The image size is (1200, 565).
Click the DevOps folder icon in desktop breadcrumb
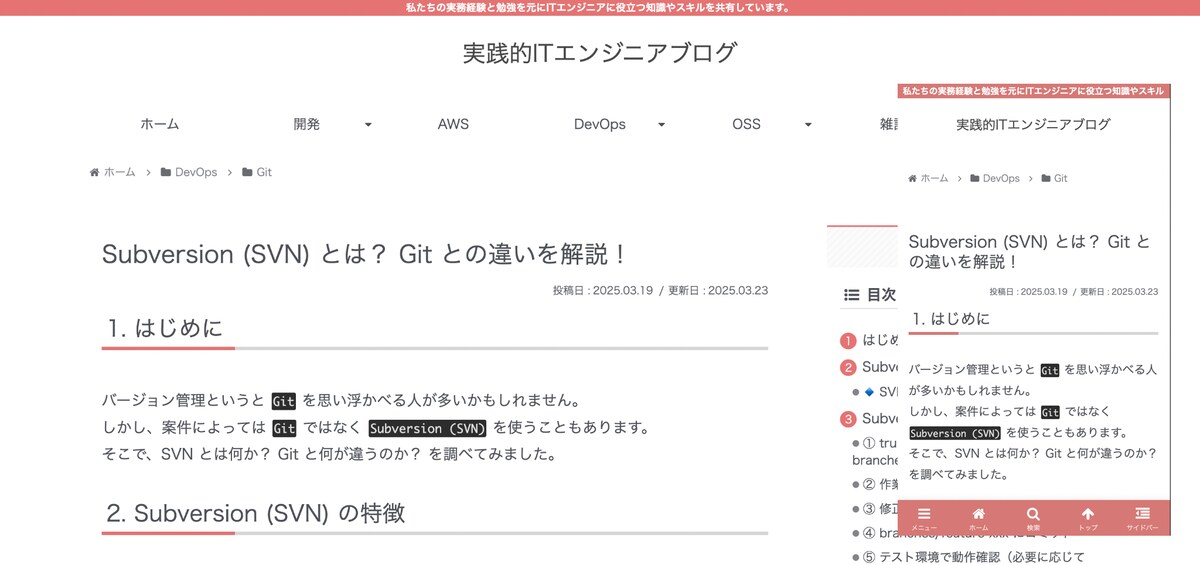click(x=165, y=172)
